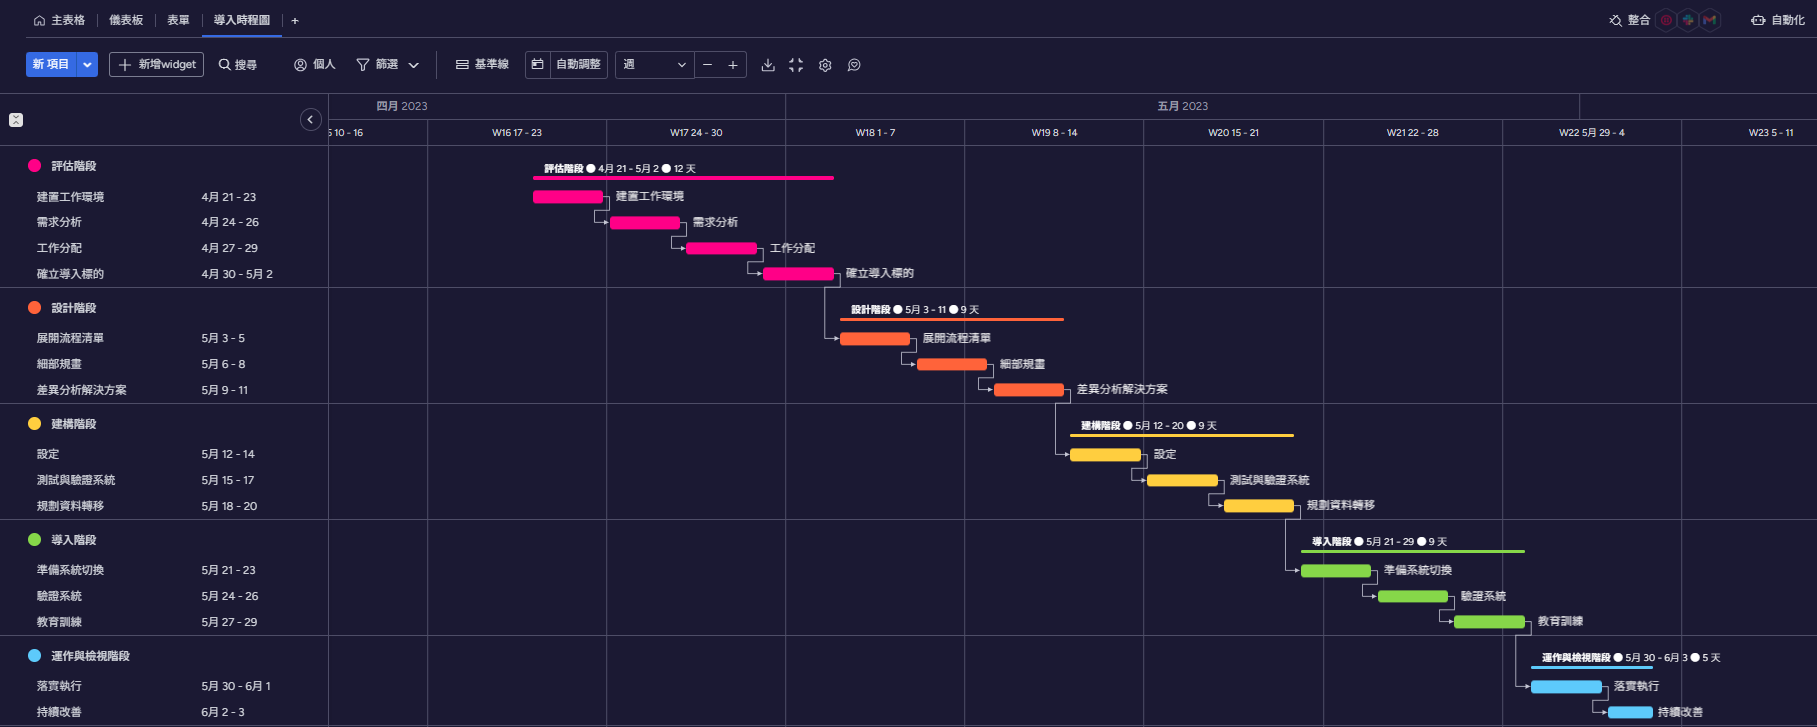Select the pink 需求分析 Gantt bar
The height and width of the screenshot is (727, 1817).
(645, 223)
